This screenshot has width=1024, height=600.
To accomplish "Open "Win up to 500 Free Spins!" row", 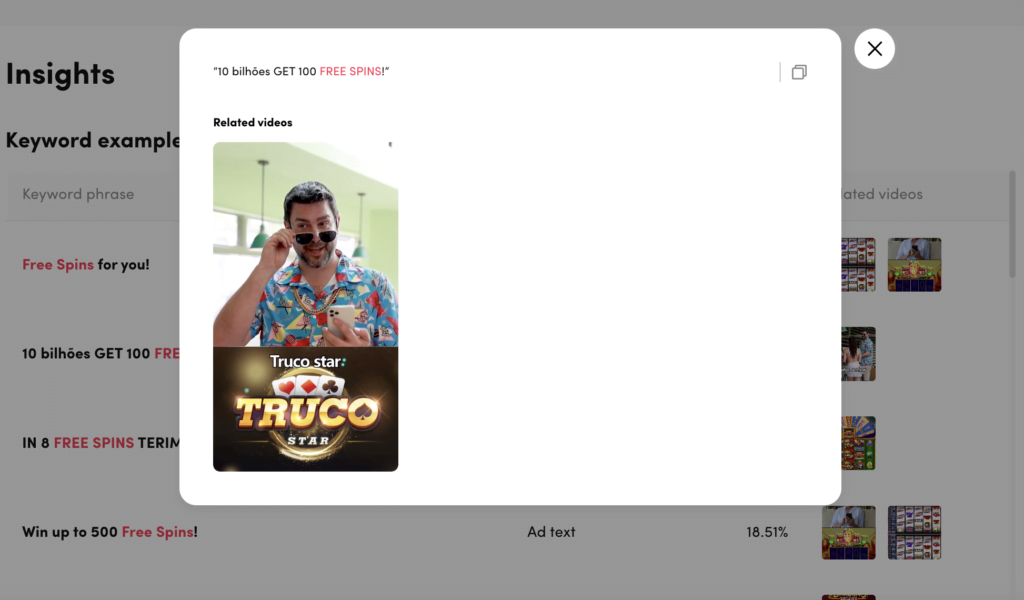I will (x=110, y=532).
